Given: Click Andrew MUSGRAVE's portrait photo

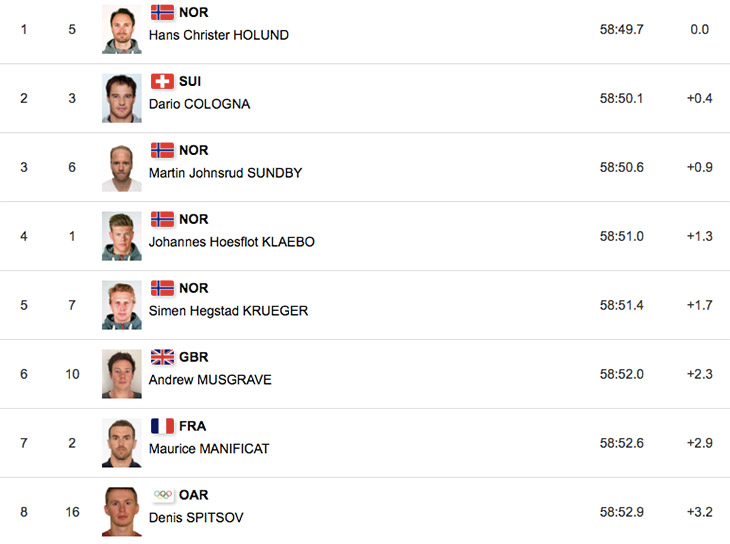Looking at the screenshot, I should pyautogui.click(x=122, y=374).
